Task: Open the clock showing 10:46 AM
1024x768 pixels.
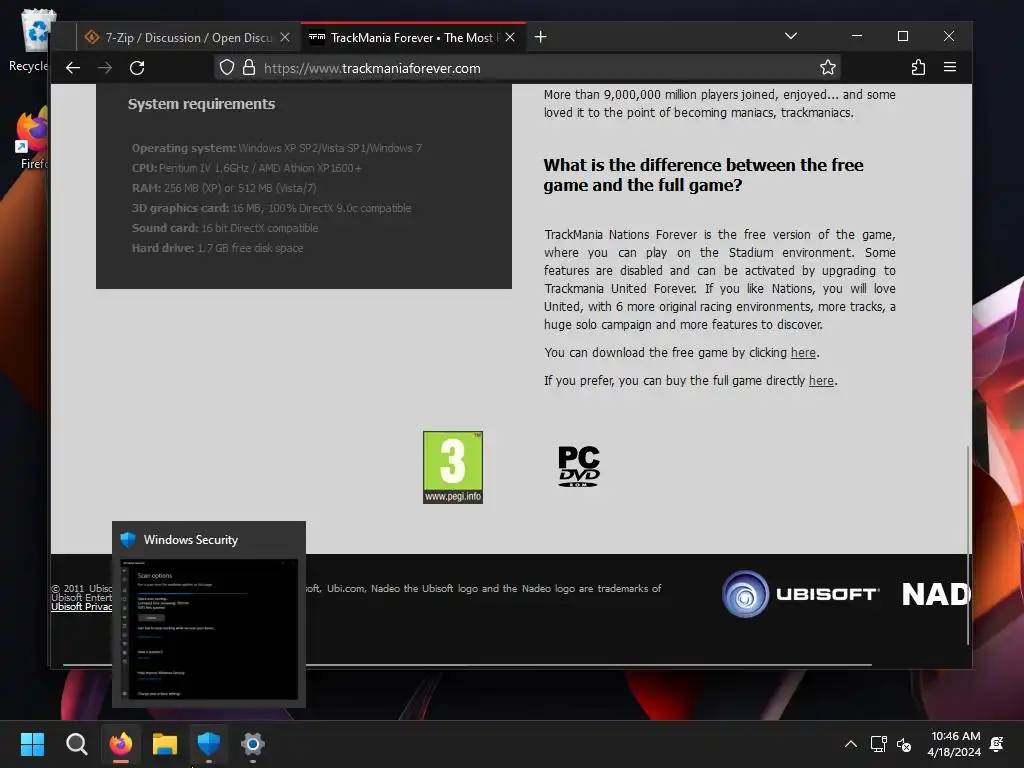Action: (x=954, y=744)
